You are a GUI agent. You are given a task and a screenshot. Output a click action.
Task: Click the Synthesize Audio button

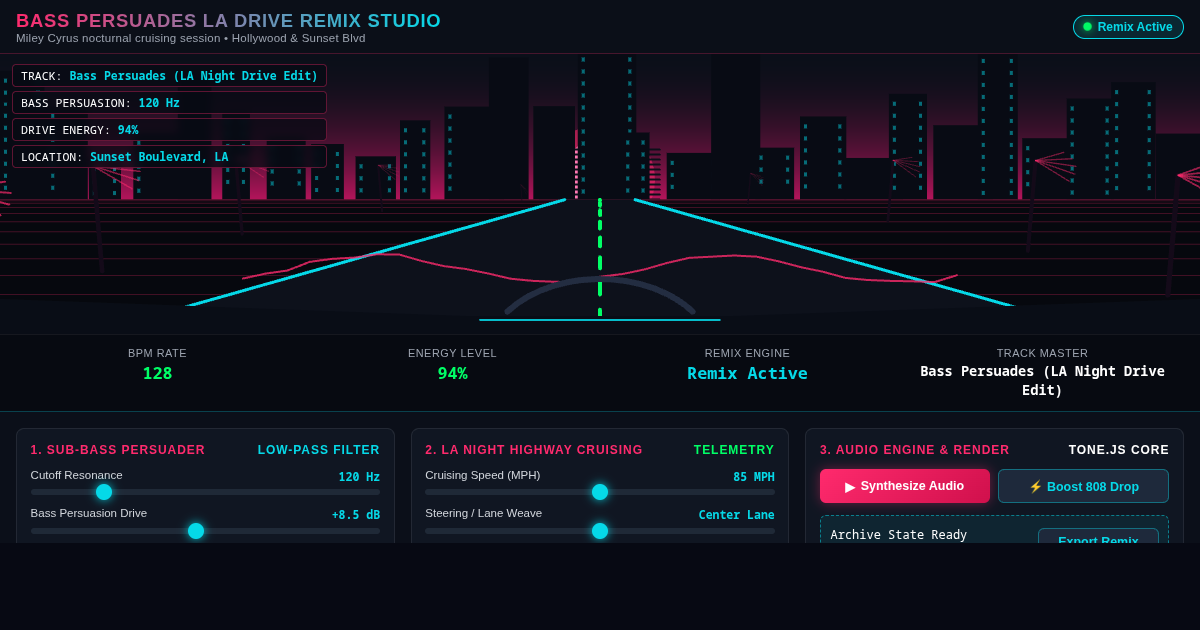click(x=905, y=486)
